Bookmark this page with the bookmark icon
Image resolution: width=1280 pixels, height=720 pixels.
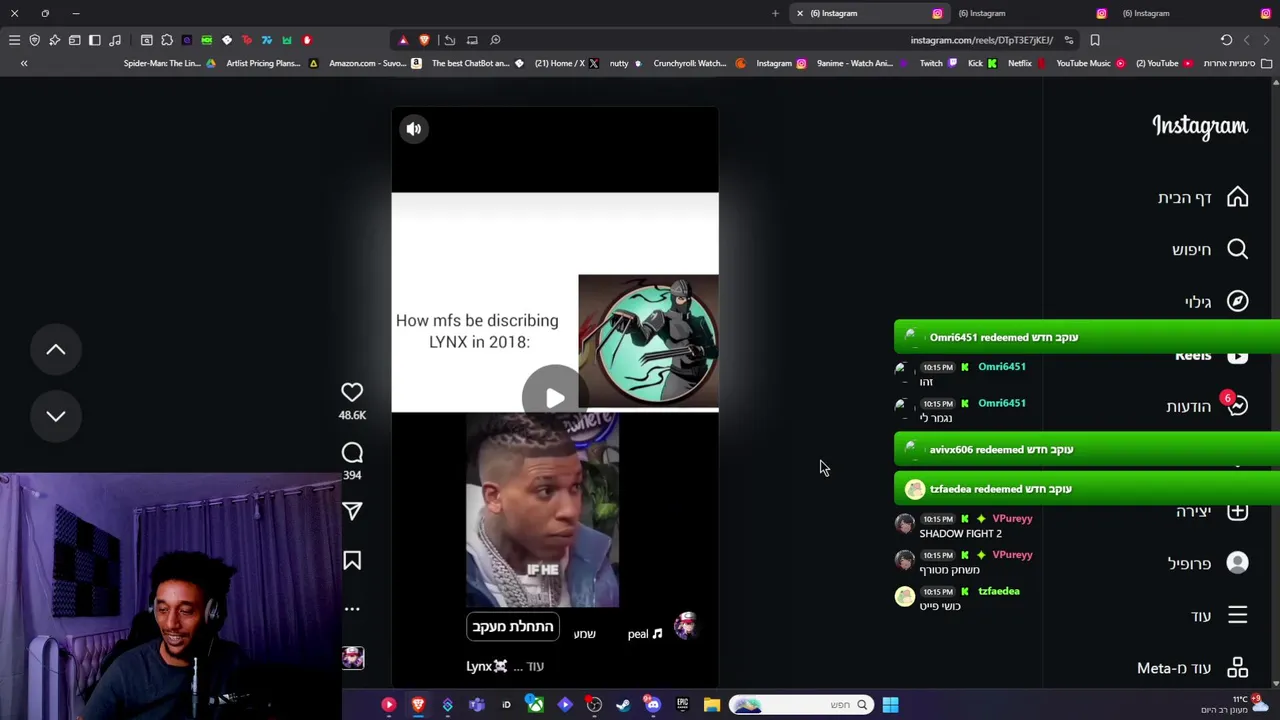coord(1095,40)
